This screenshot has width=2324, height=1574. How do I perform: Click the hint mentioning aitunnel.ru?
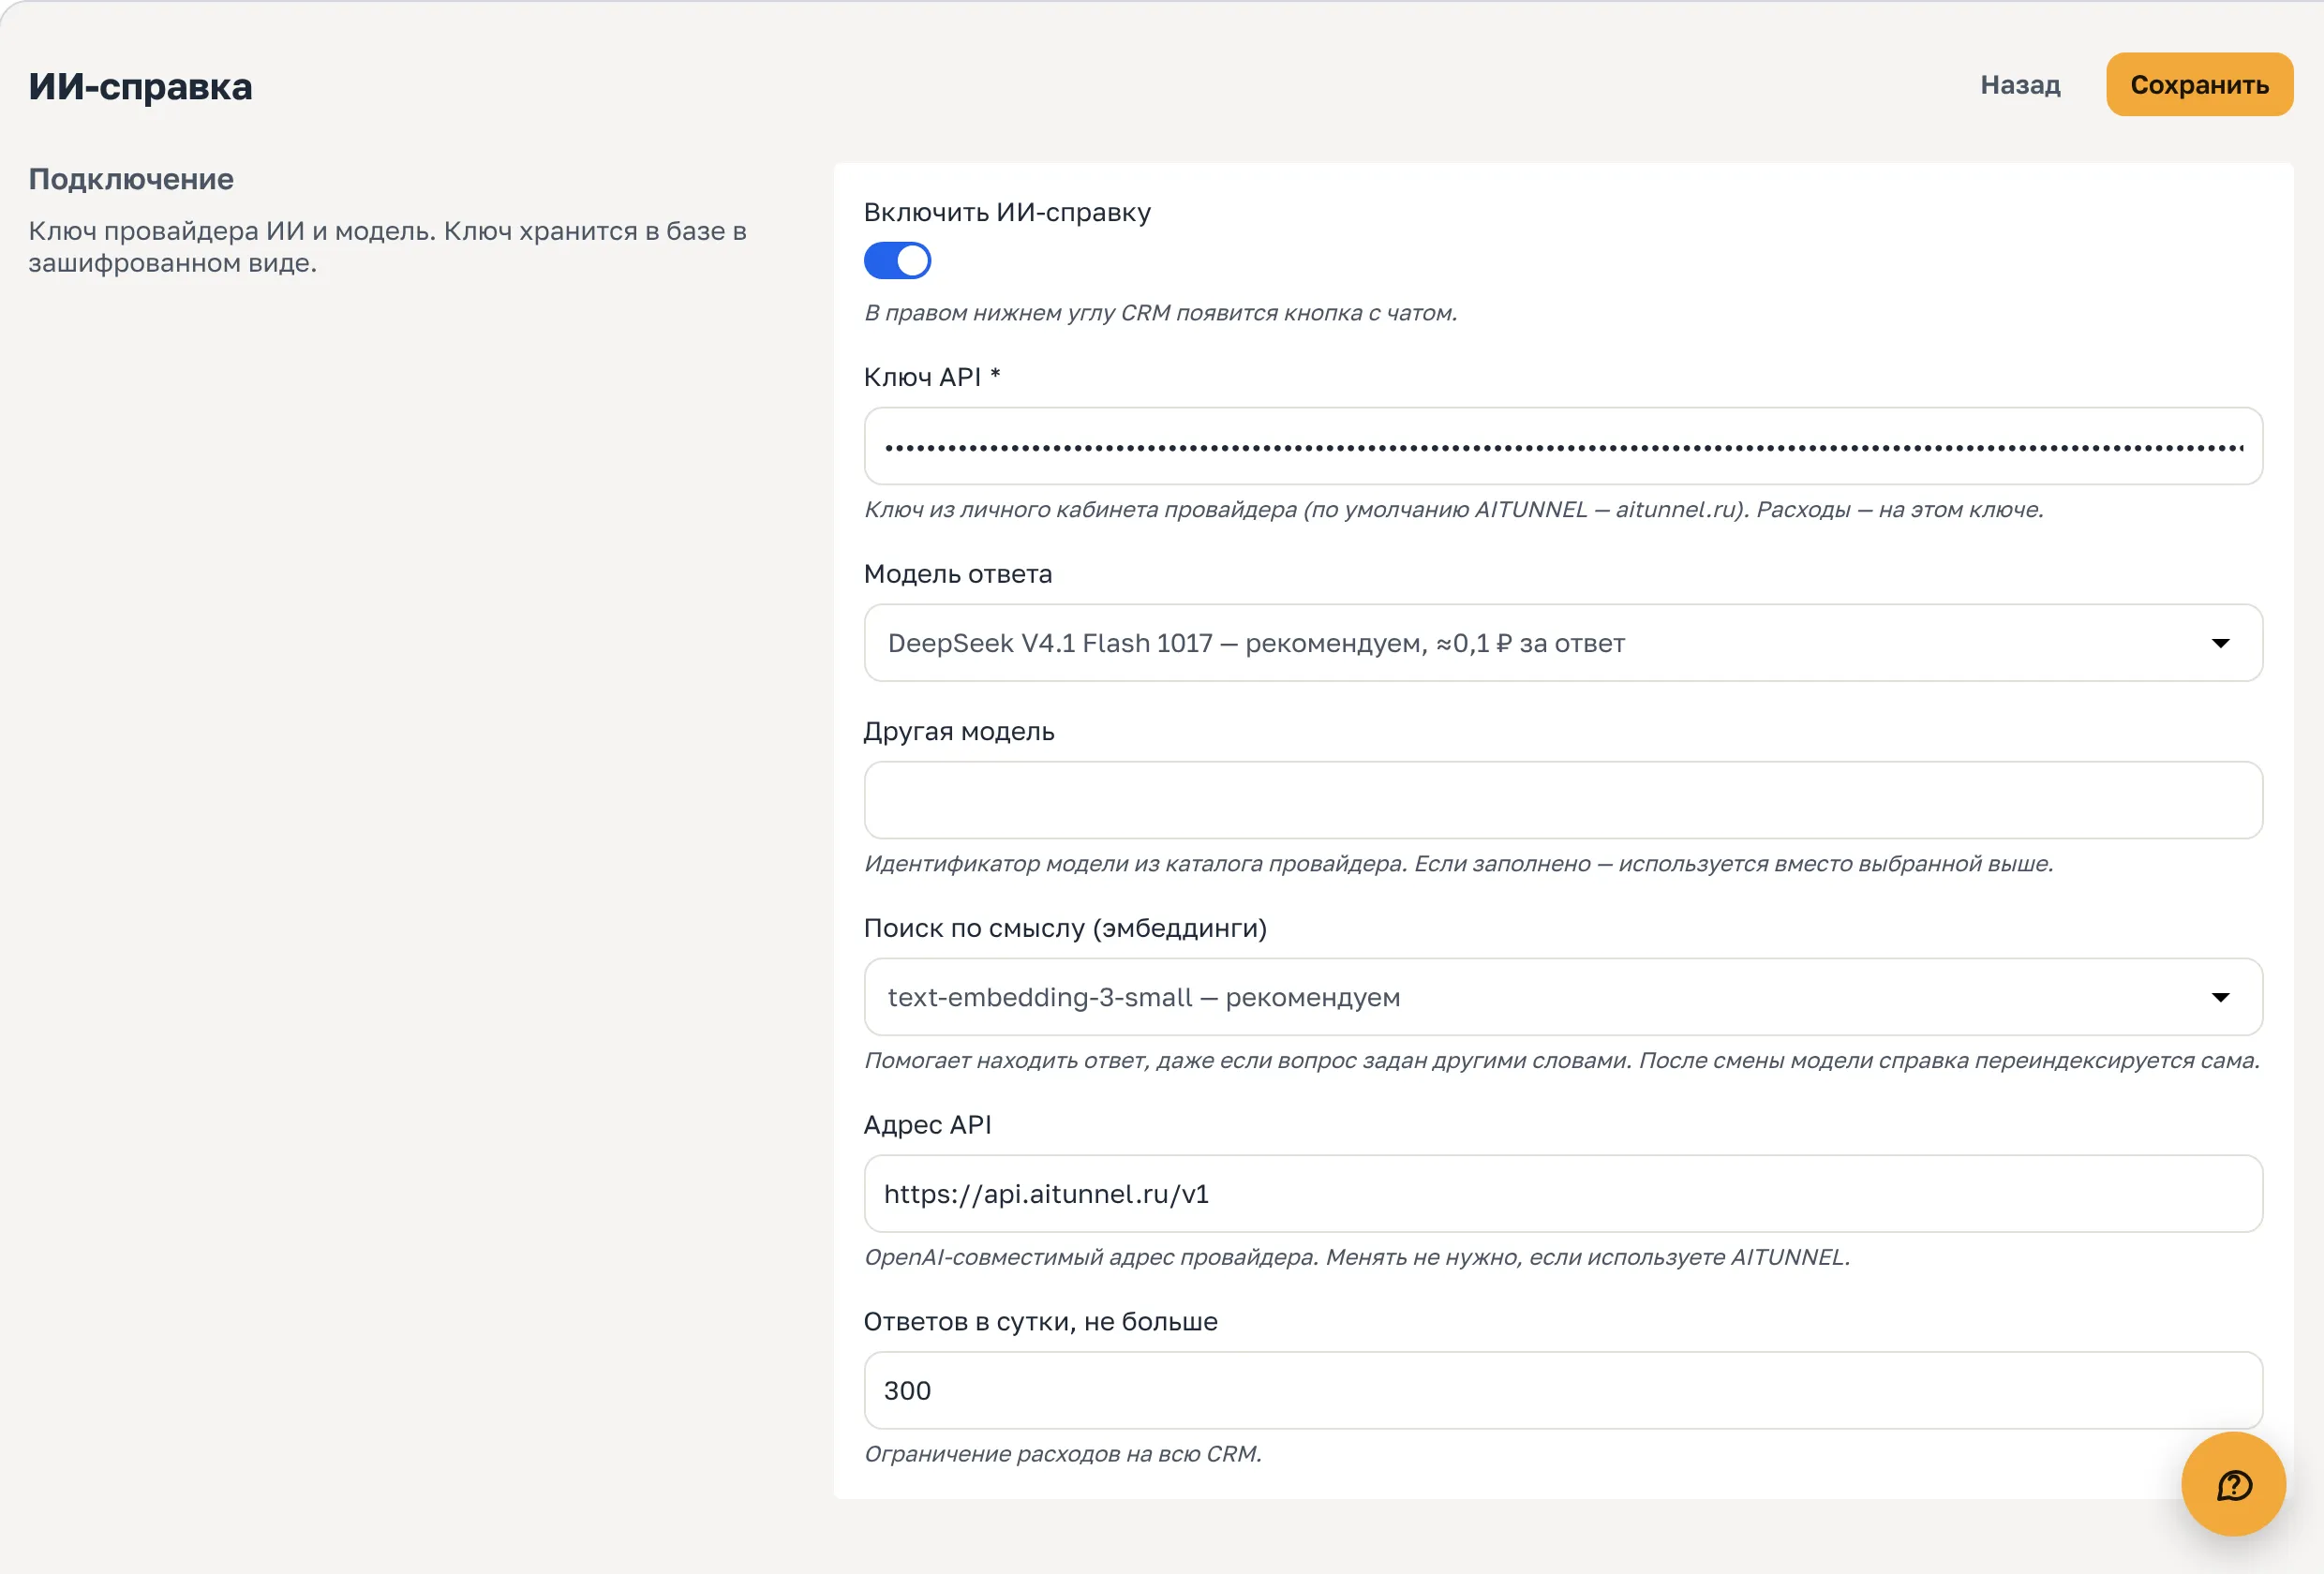(1453, 510)
